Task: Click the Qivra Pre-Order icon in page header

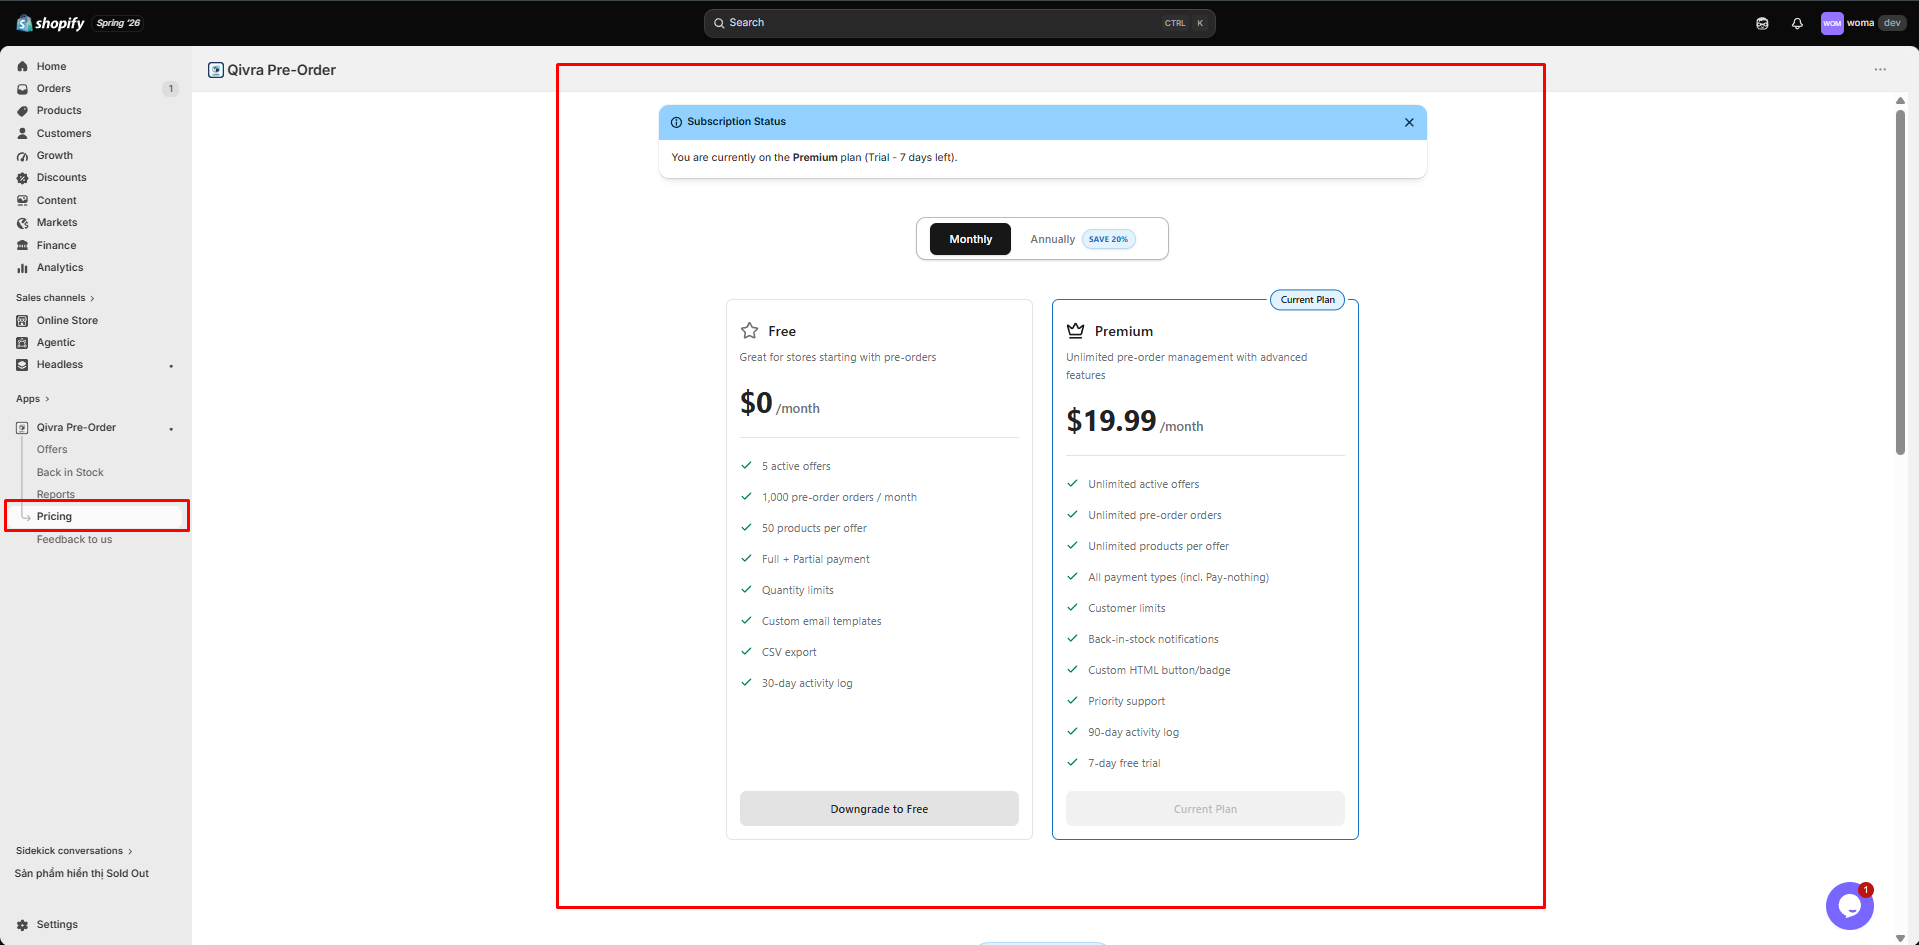Action: point(216,70)
